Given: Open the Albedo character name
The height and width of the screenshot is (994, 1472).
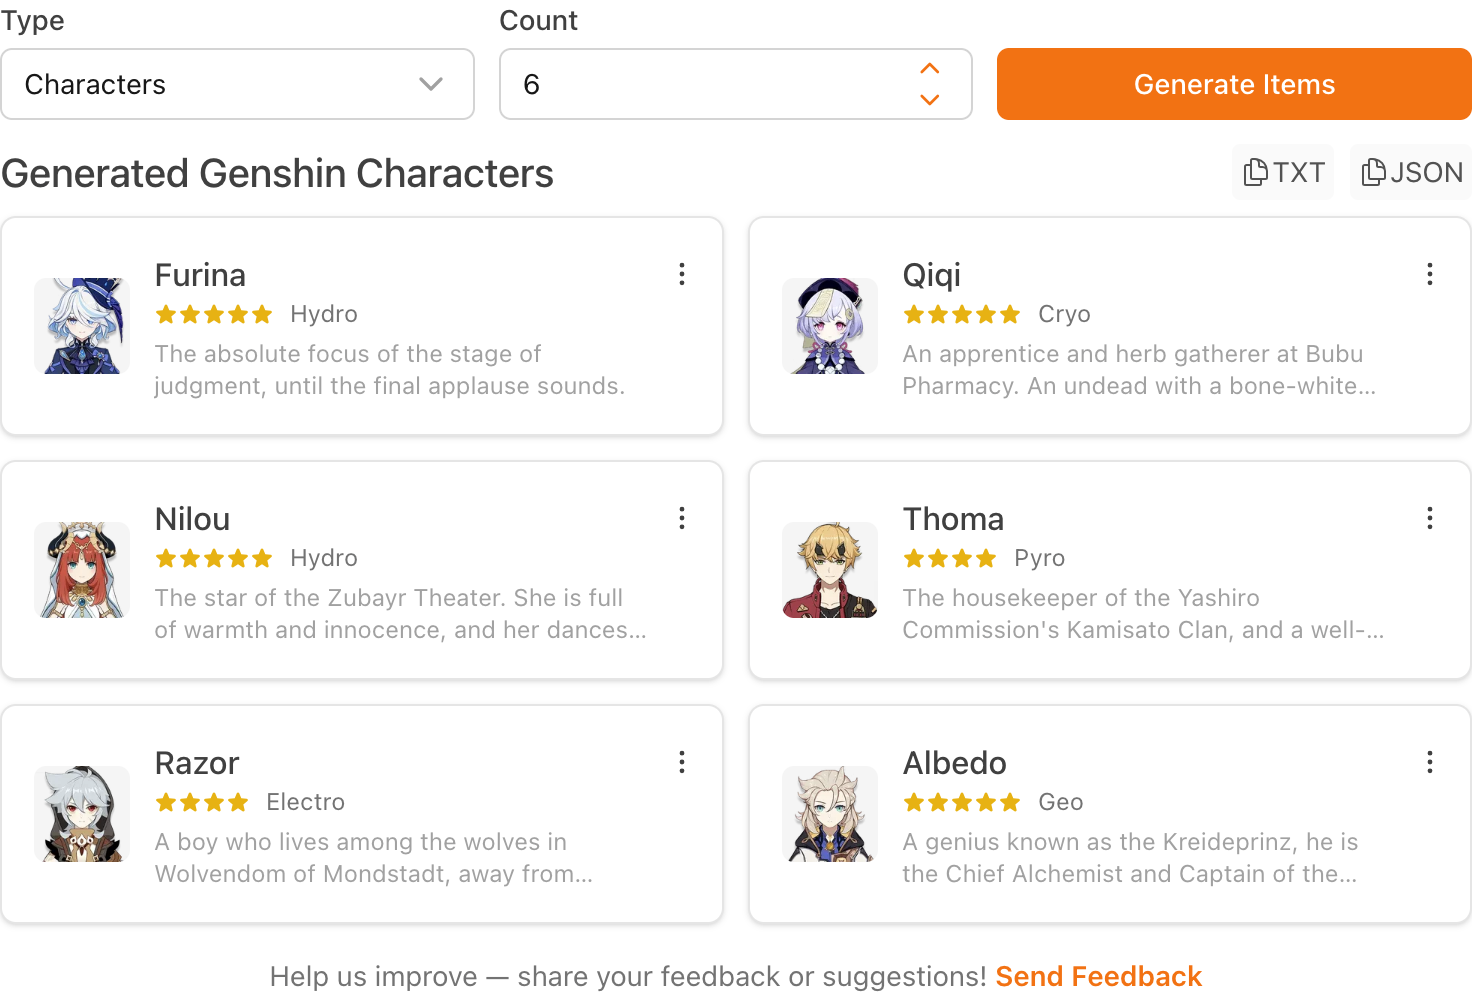Looking at the screenshot, I should [x=955, y=763].
